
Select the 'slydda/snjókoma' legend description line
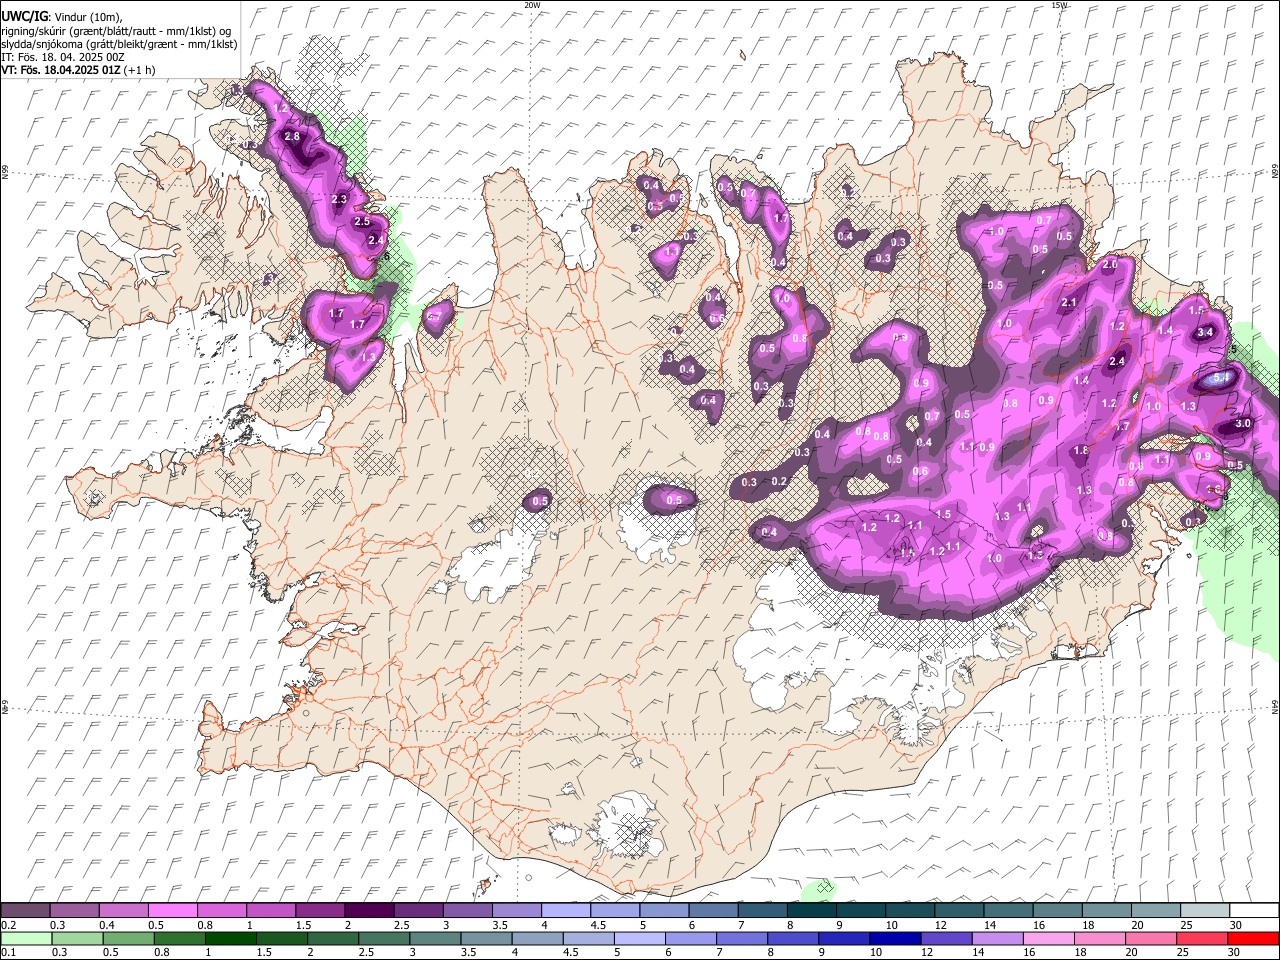[x=119, y=44]
